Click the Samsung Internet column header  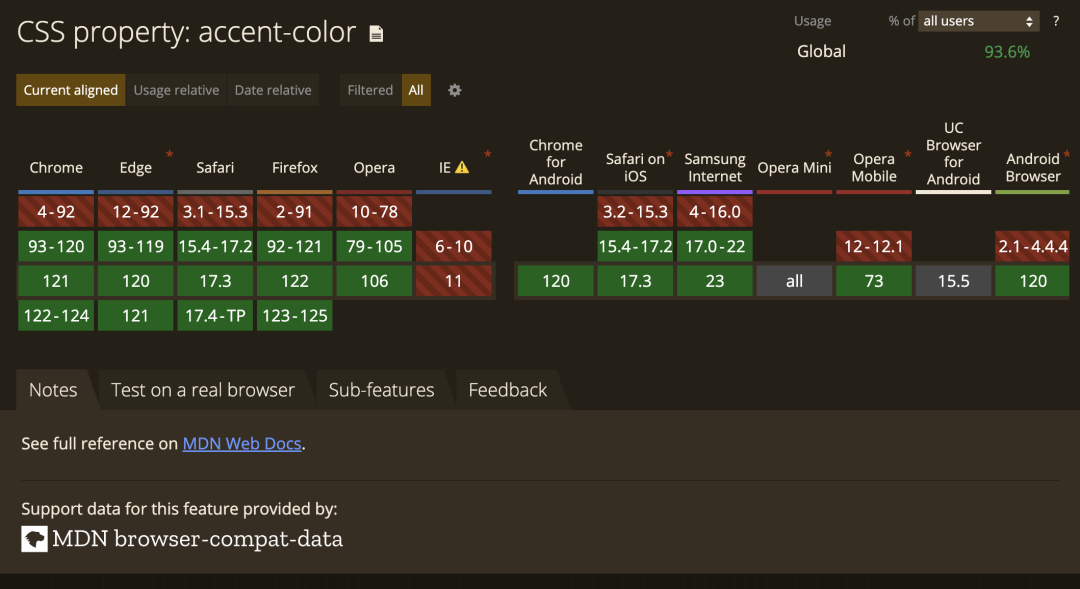point(715,167)
